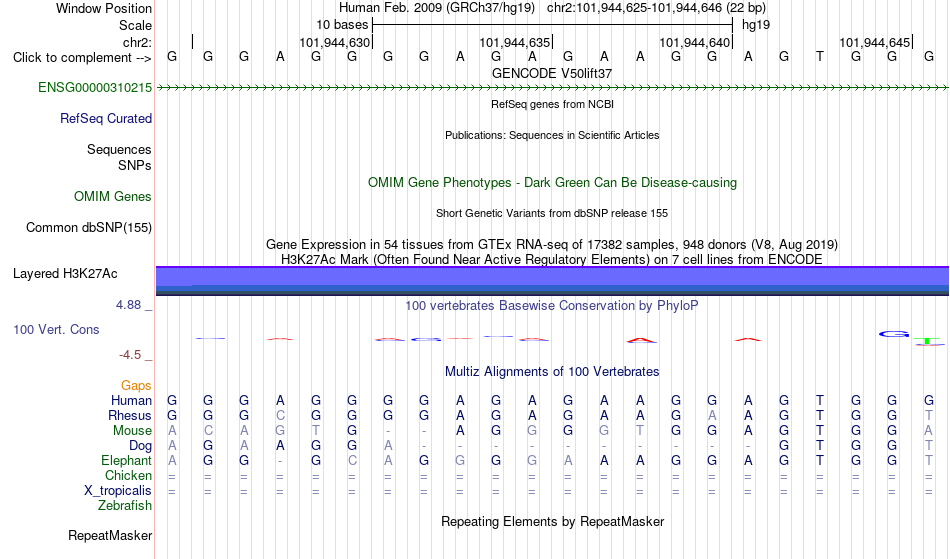950x559 pixels.
Task: Open Layered H3K27Ac track settings label
Action: tap(65, 274)
